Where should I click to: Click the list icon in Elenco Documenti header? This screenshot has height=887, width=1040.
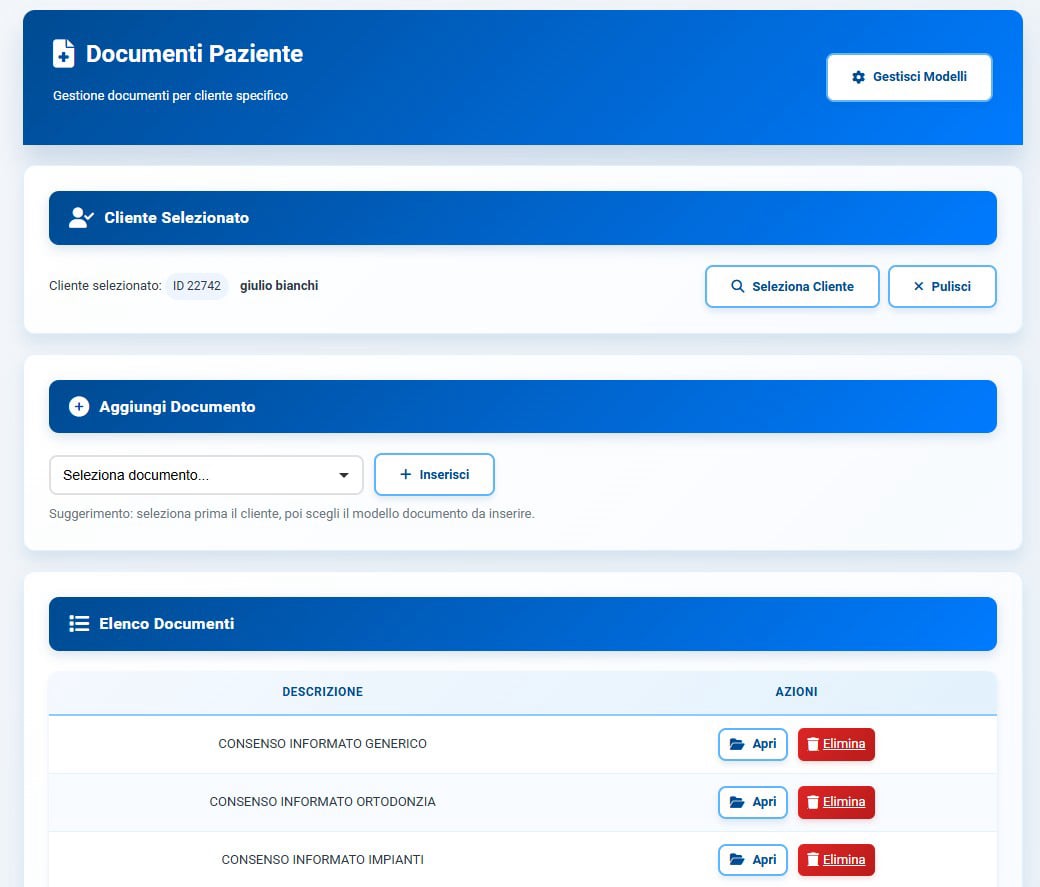(79, 623)
